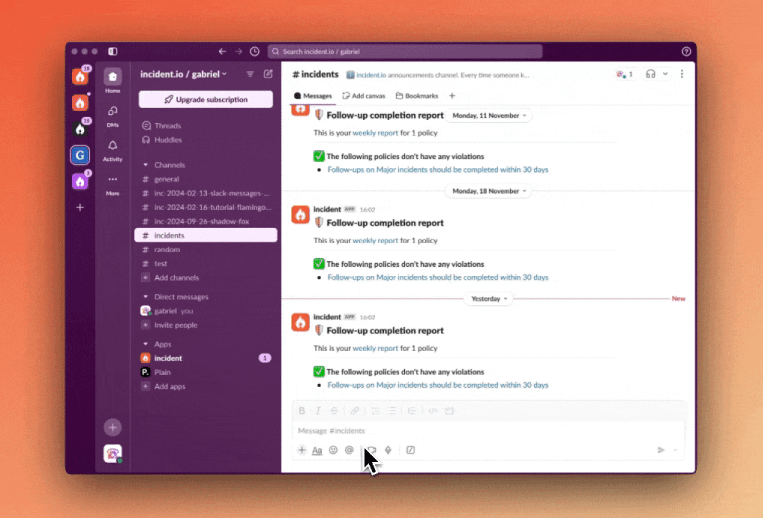
Task: Open the incident app
Action: pos(206,358)
